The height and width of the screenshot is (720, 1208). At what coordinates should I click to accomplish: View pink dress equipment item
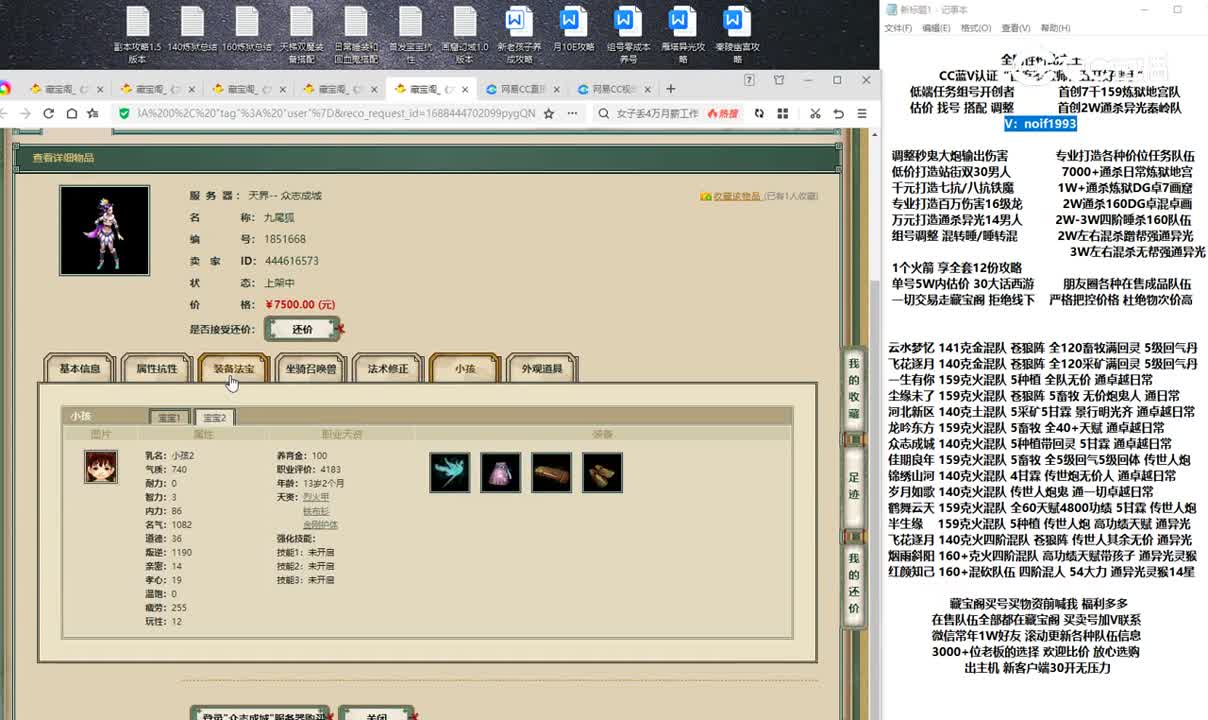(501, 473)
